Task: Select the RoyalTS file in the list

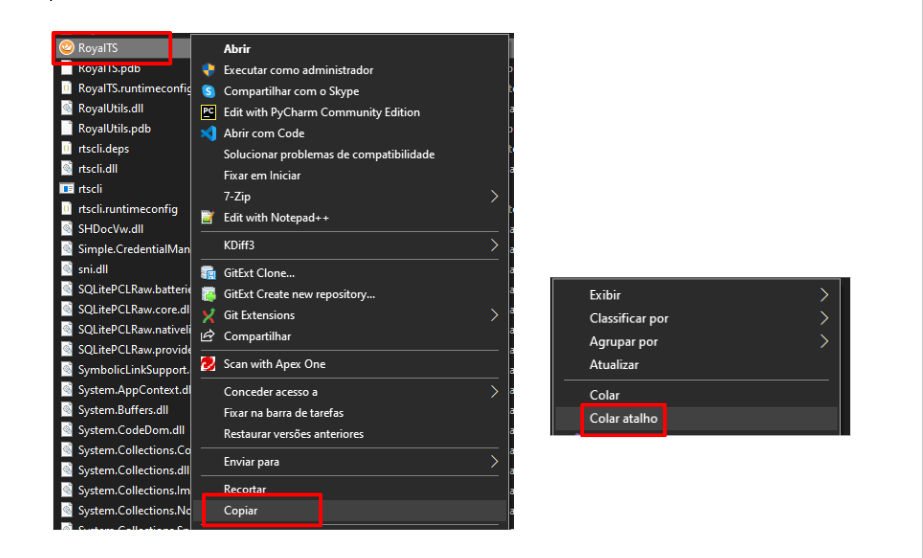Action: coord(98,47)
